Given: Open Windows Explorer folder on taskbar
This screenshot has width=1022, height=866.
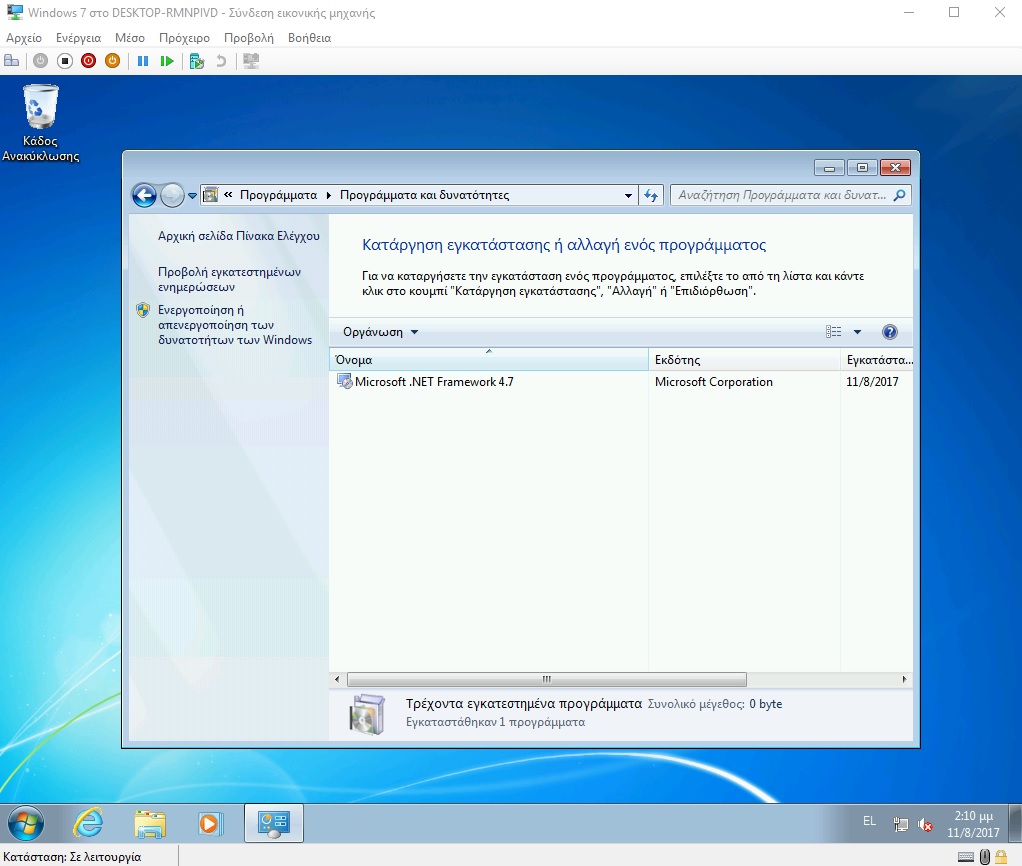Looking at the screenshot, I should coord(150,824).
